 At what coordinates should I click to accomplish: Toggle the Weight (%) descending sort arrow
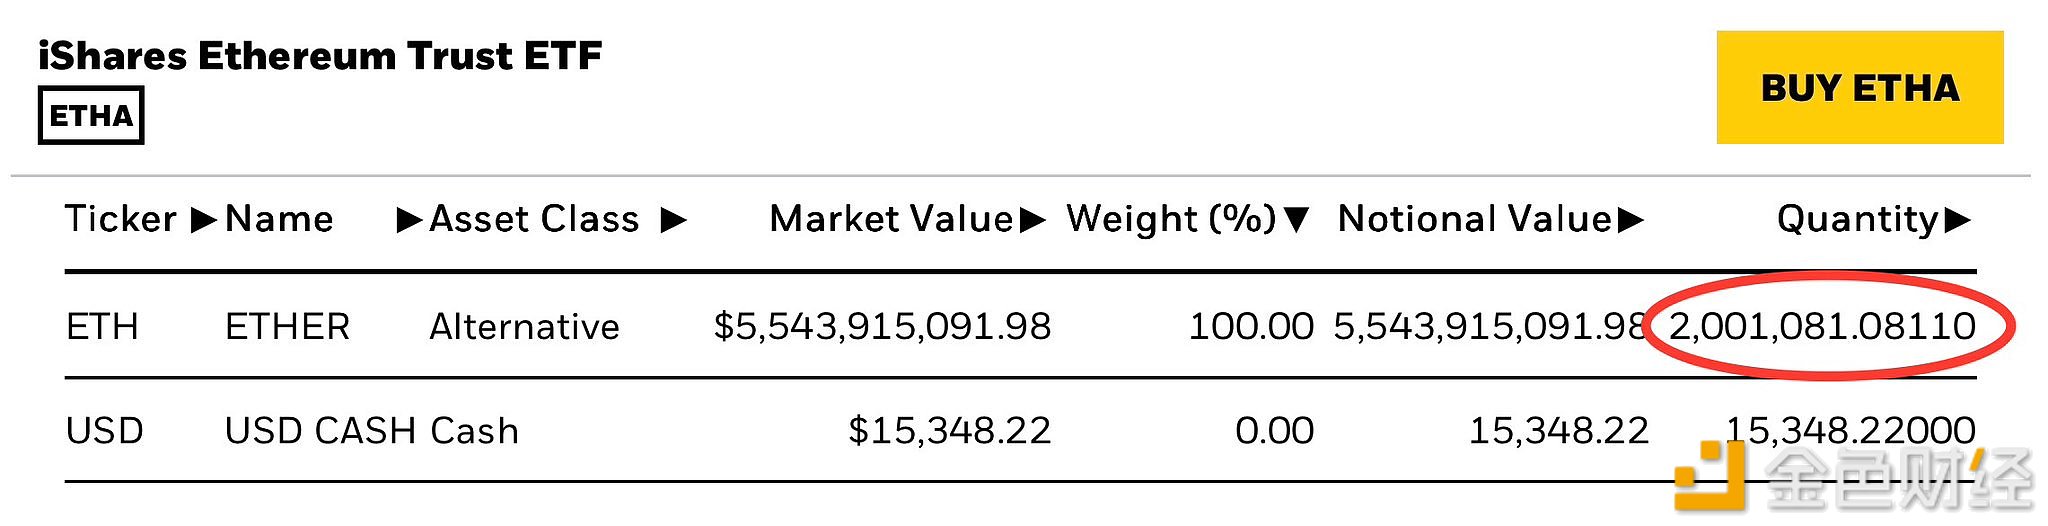click(x=1297, y=219)
